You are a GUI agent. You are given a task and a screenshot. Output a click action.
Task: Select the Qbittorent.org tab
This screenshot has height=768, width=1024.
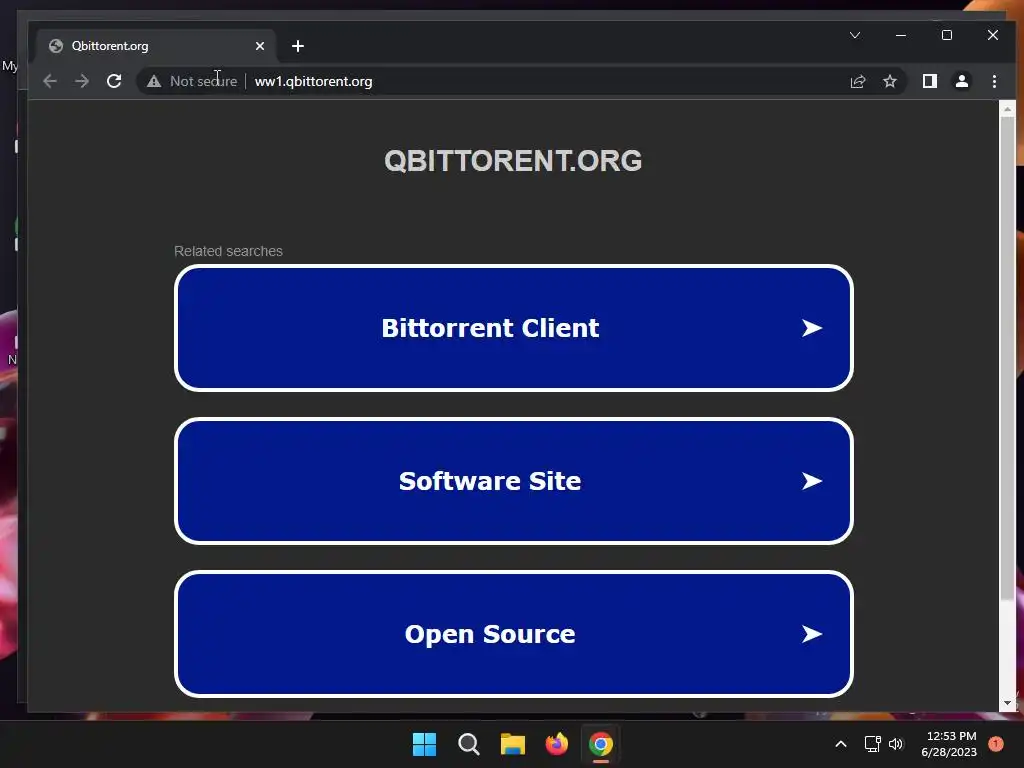tap(157, 46)
